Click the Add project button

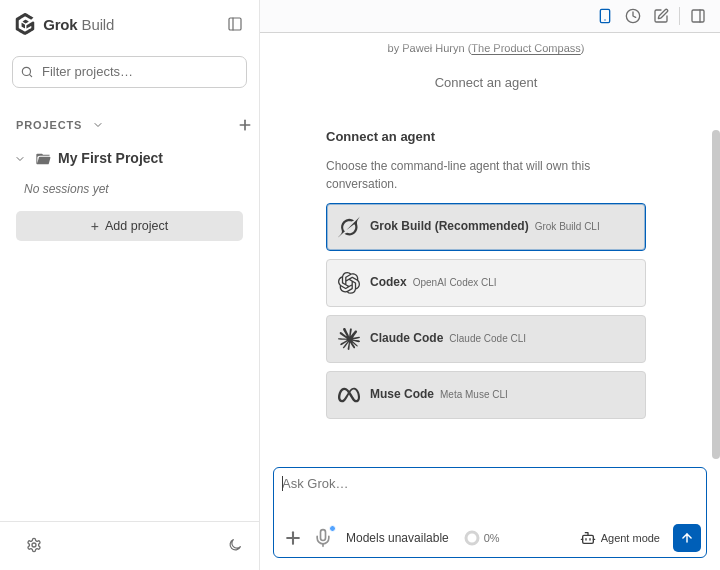[129, 226]
